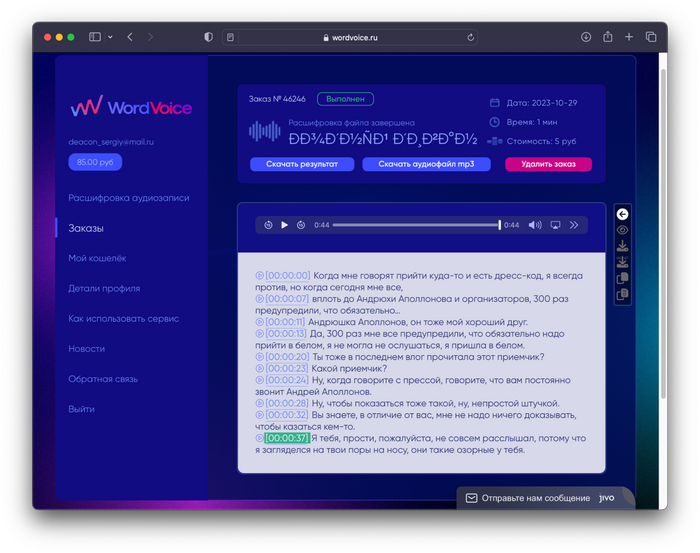Mute the audio player volume

coord(535,225)
